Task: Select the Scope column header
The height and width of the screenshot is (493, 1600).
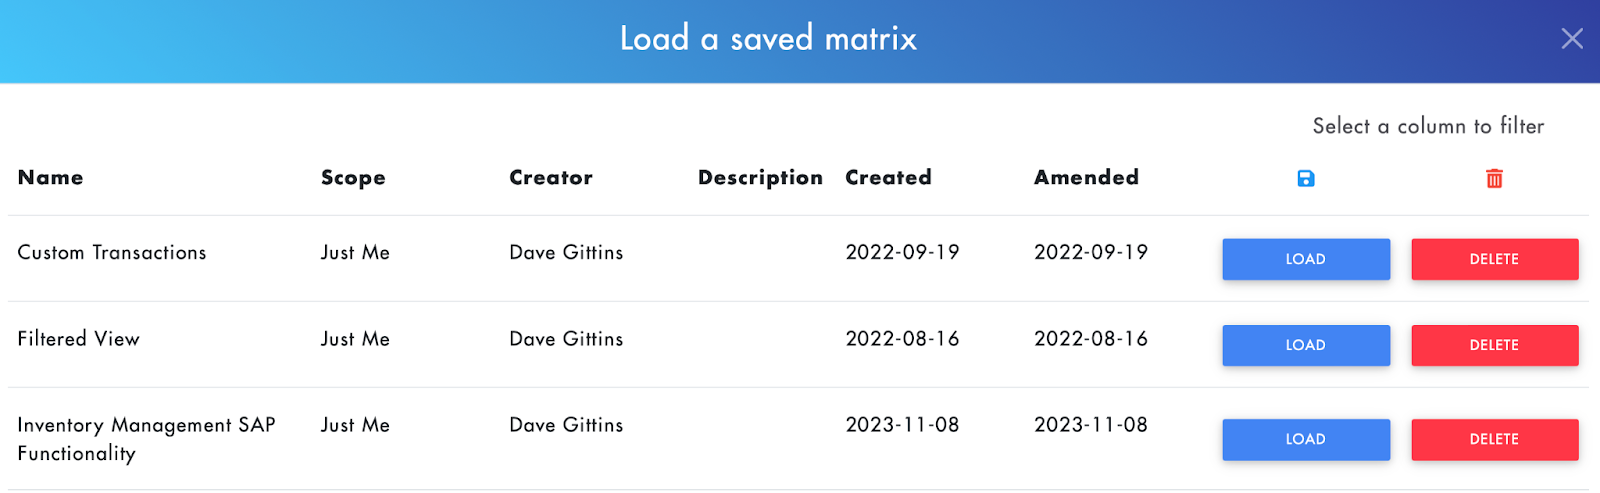Action: click(x=353, y=178)
